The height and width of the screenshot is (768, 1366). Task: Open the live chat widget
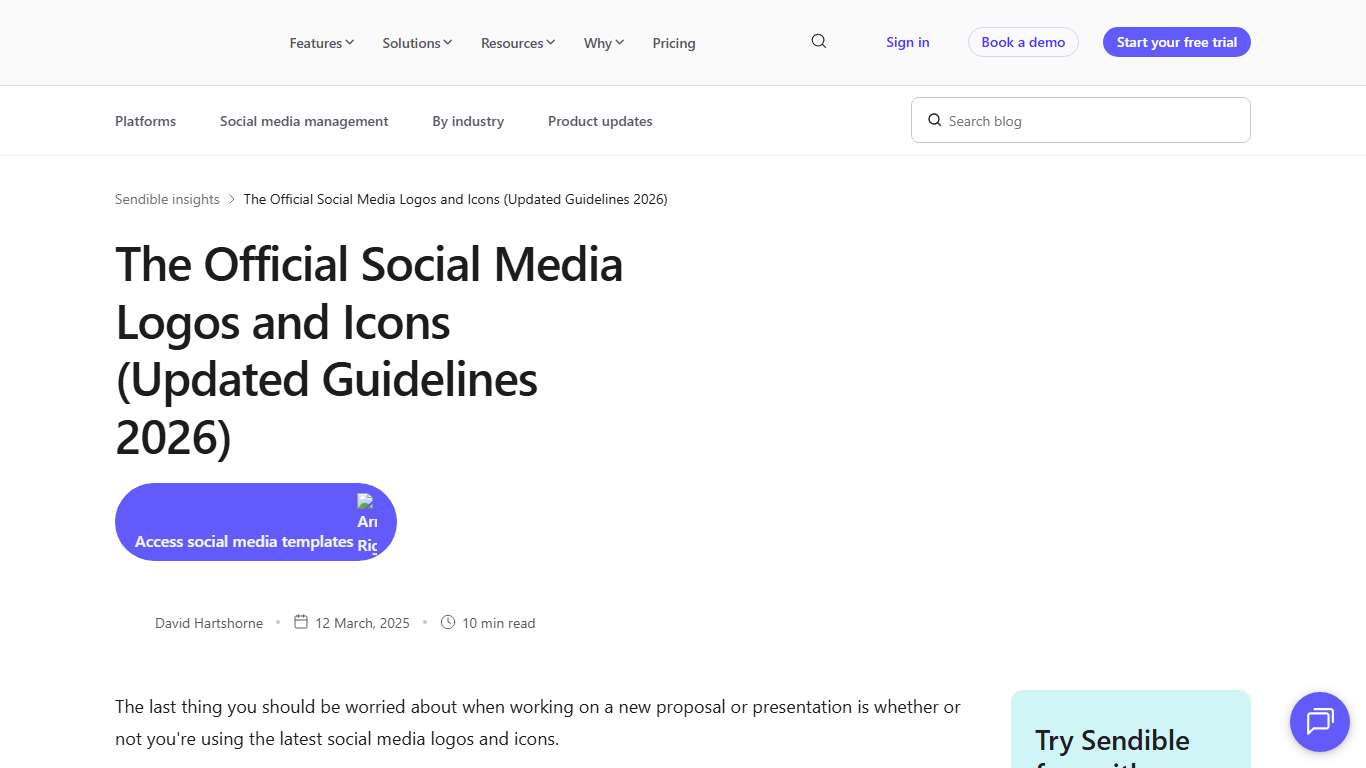coord(1319,722)
